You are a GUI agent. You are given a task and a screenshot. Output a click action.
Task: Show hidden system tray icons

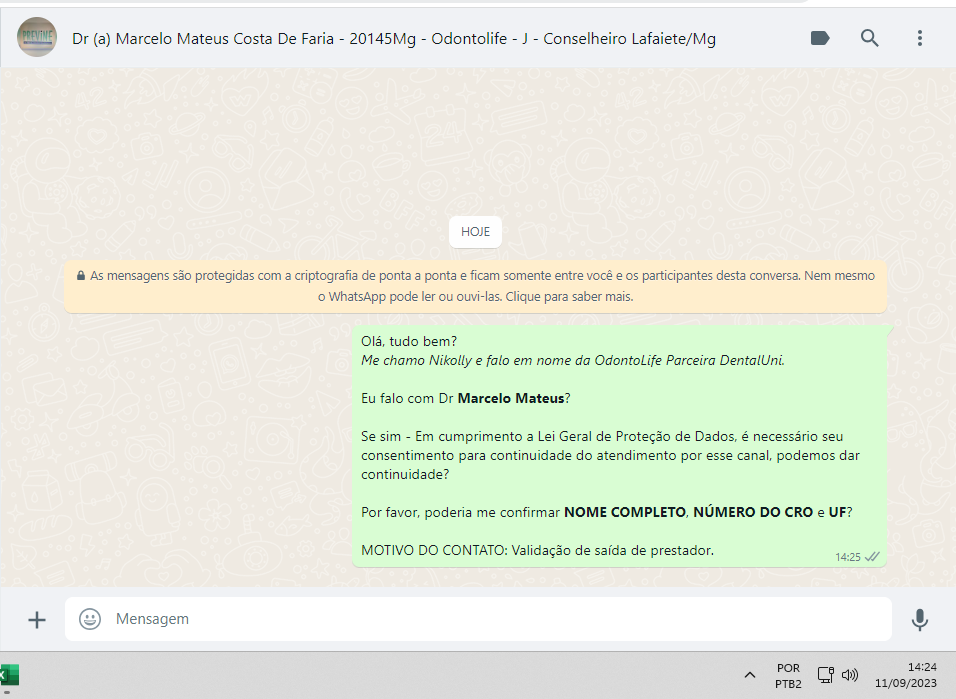point(750,675)
